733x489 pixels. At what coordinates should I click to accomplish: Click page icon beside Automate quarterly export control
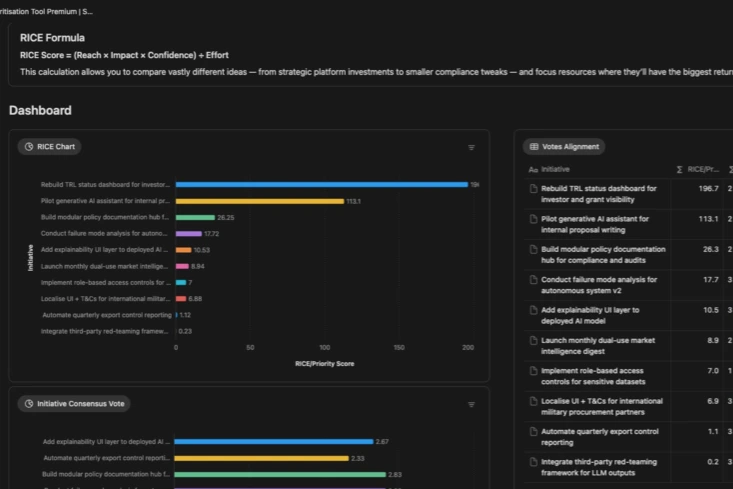point(533,432)
